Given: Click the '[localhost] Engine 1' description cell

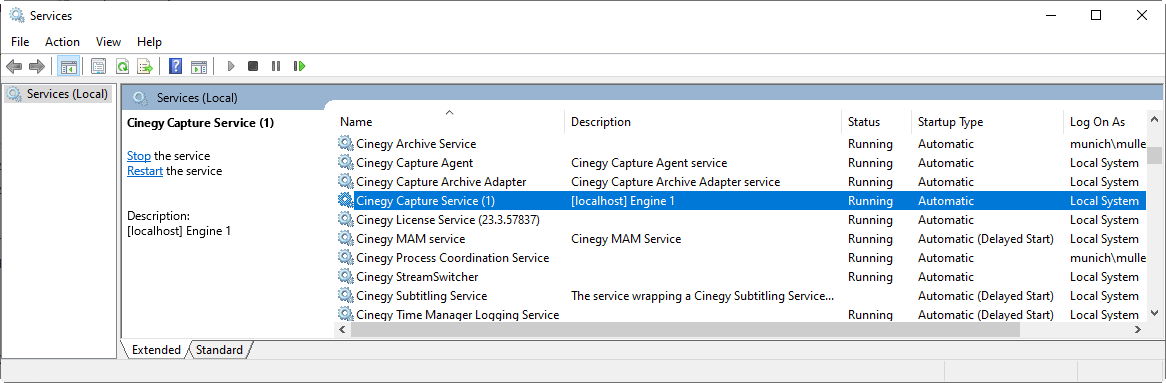Looking at the screenshot, I should point(623,201).
